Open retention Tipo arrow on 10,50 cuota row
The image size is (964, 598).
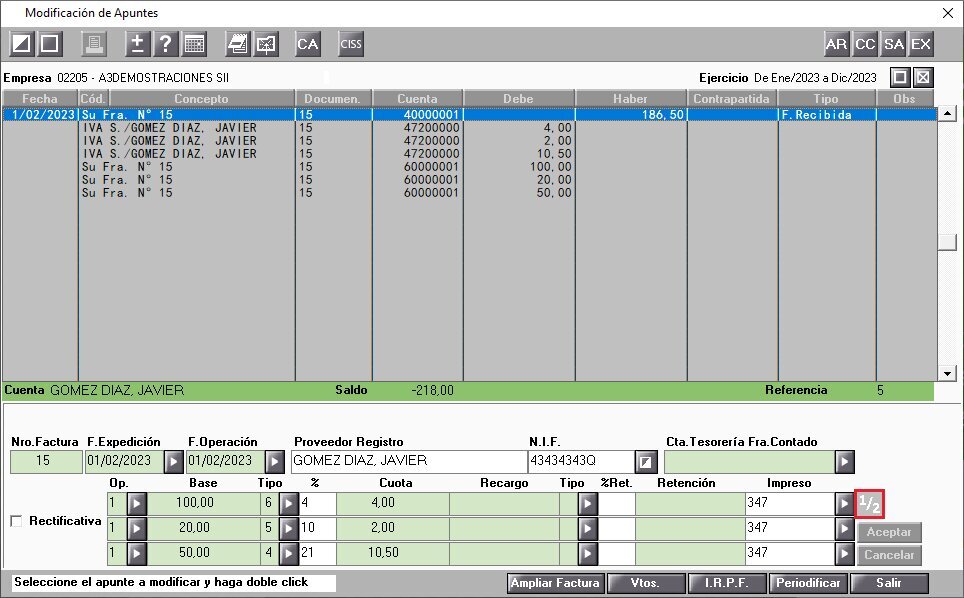(588, 554)
